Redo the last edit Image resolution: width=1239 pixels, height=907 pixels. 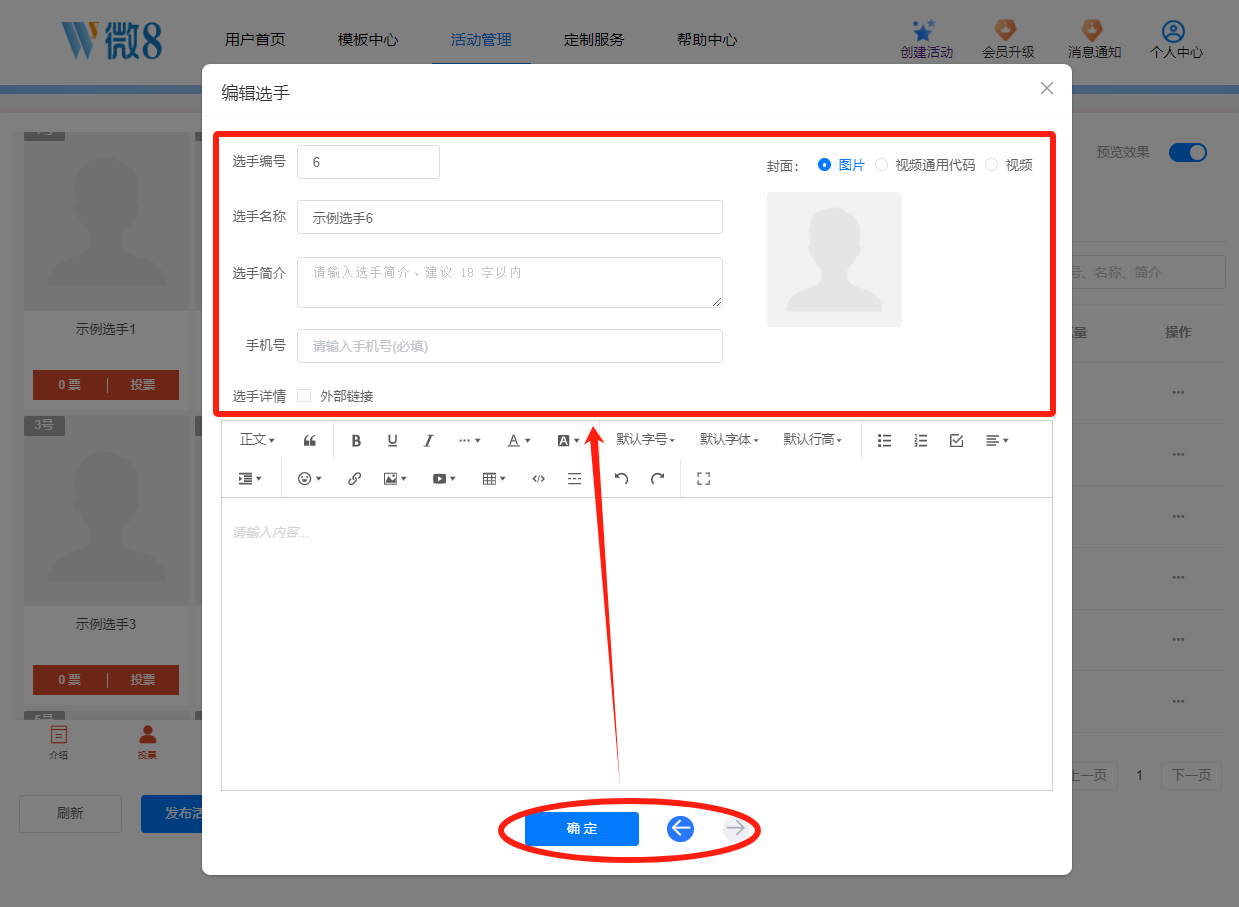pyautogui.click(x=657, y=479)
